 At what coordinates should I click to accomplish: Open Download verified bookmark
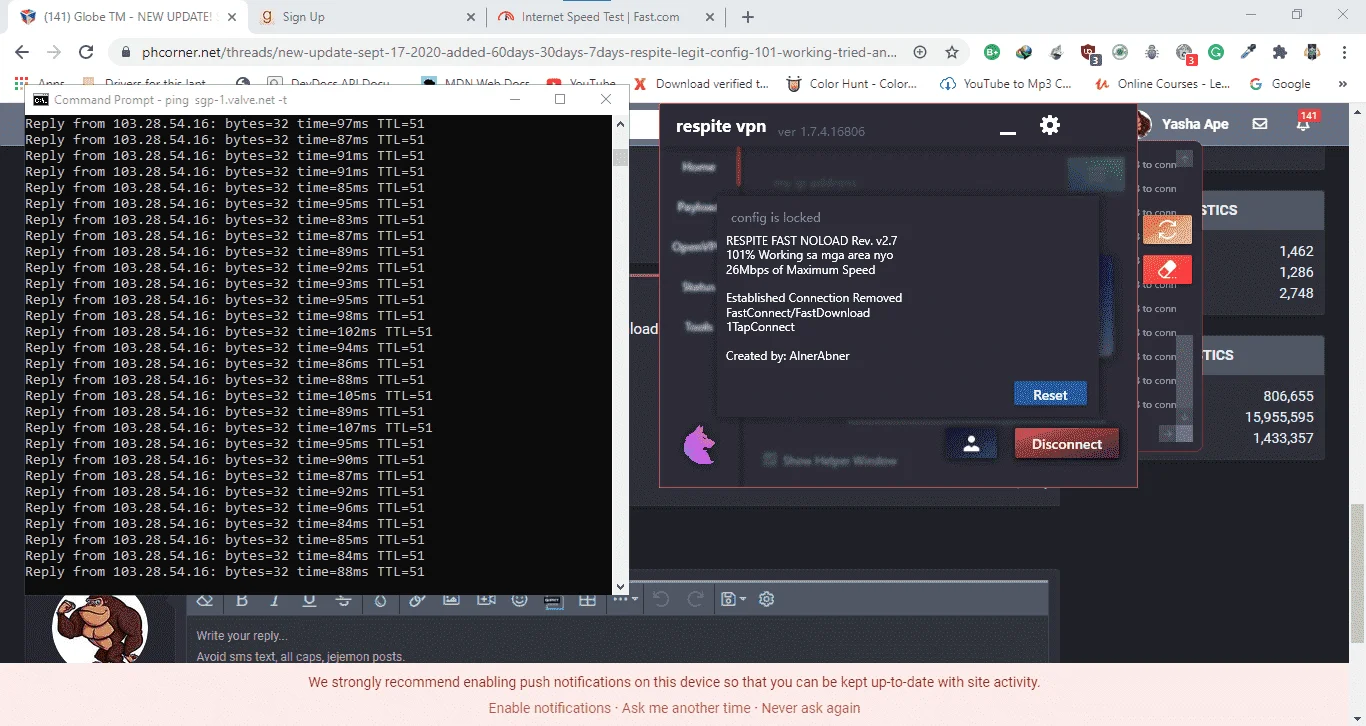coord(702,84)
